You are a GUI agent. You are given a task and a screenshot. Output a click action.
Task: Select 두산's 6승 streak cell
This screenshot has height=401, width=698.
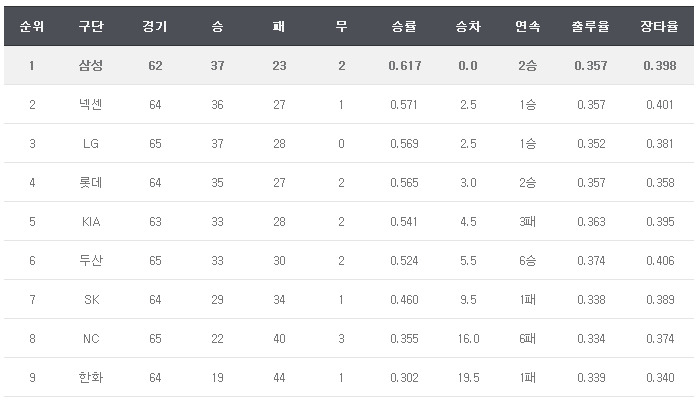pos(528,261)
